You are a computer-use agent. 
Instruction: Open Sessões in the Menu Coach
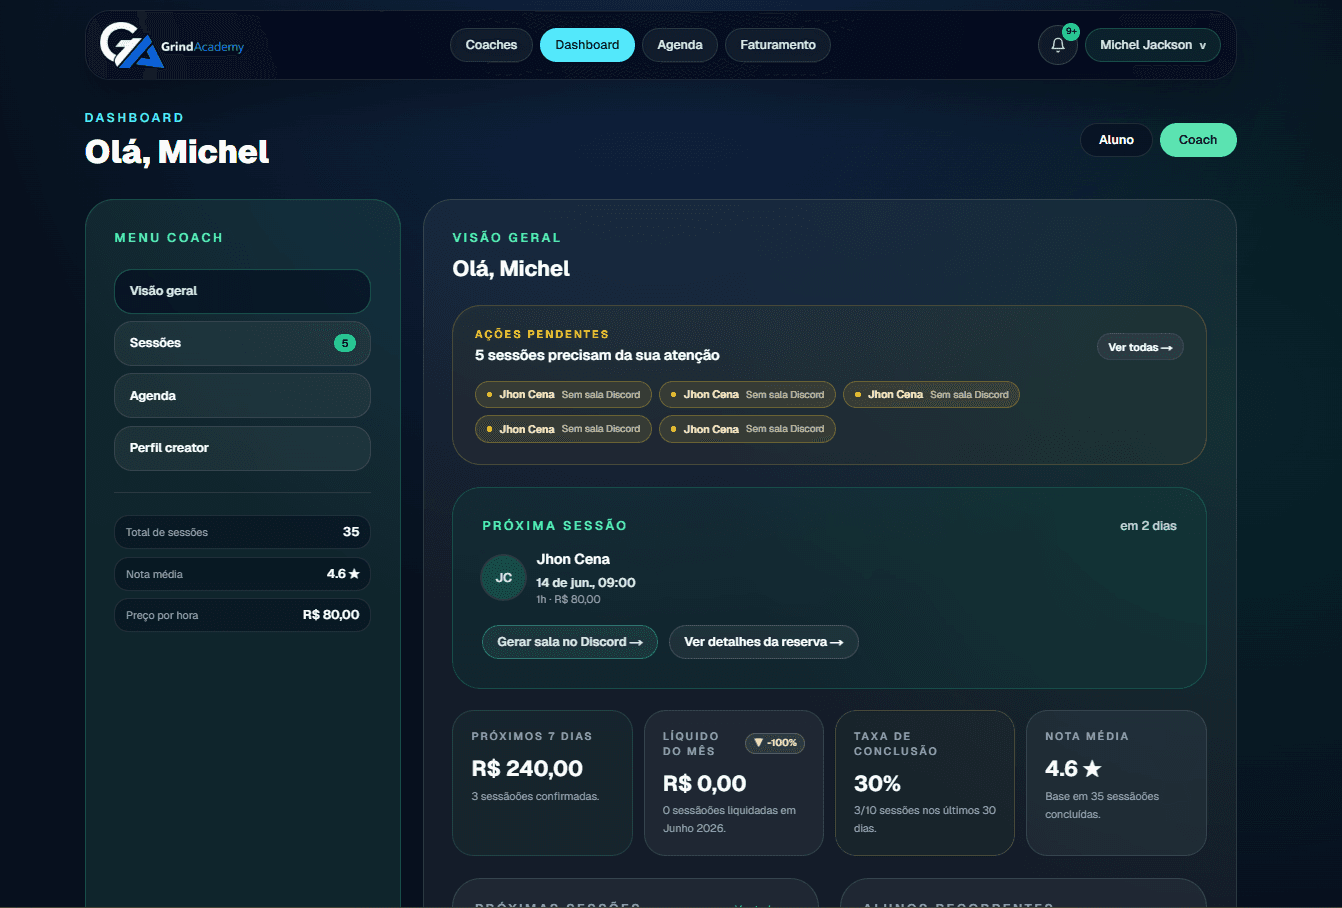click(242, 343)
